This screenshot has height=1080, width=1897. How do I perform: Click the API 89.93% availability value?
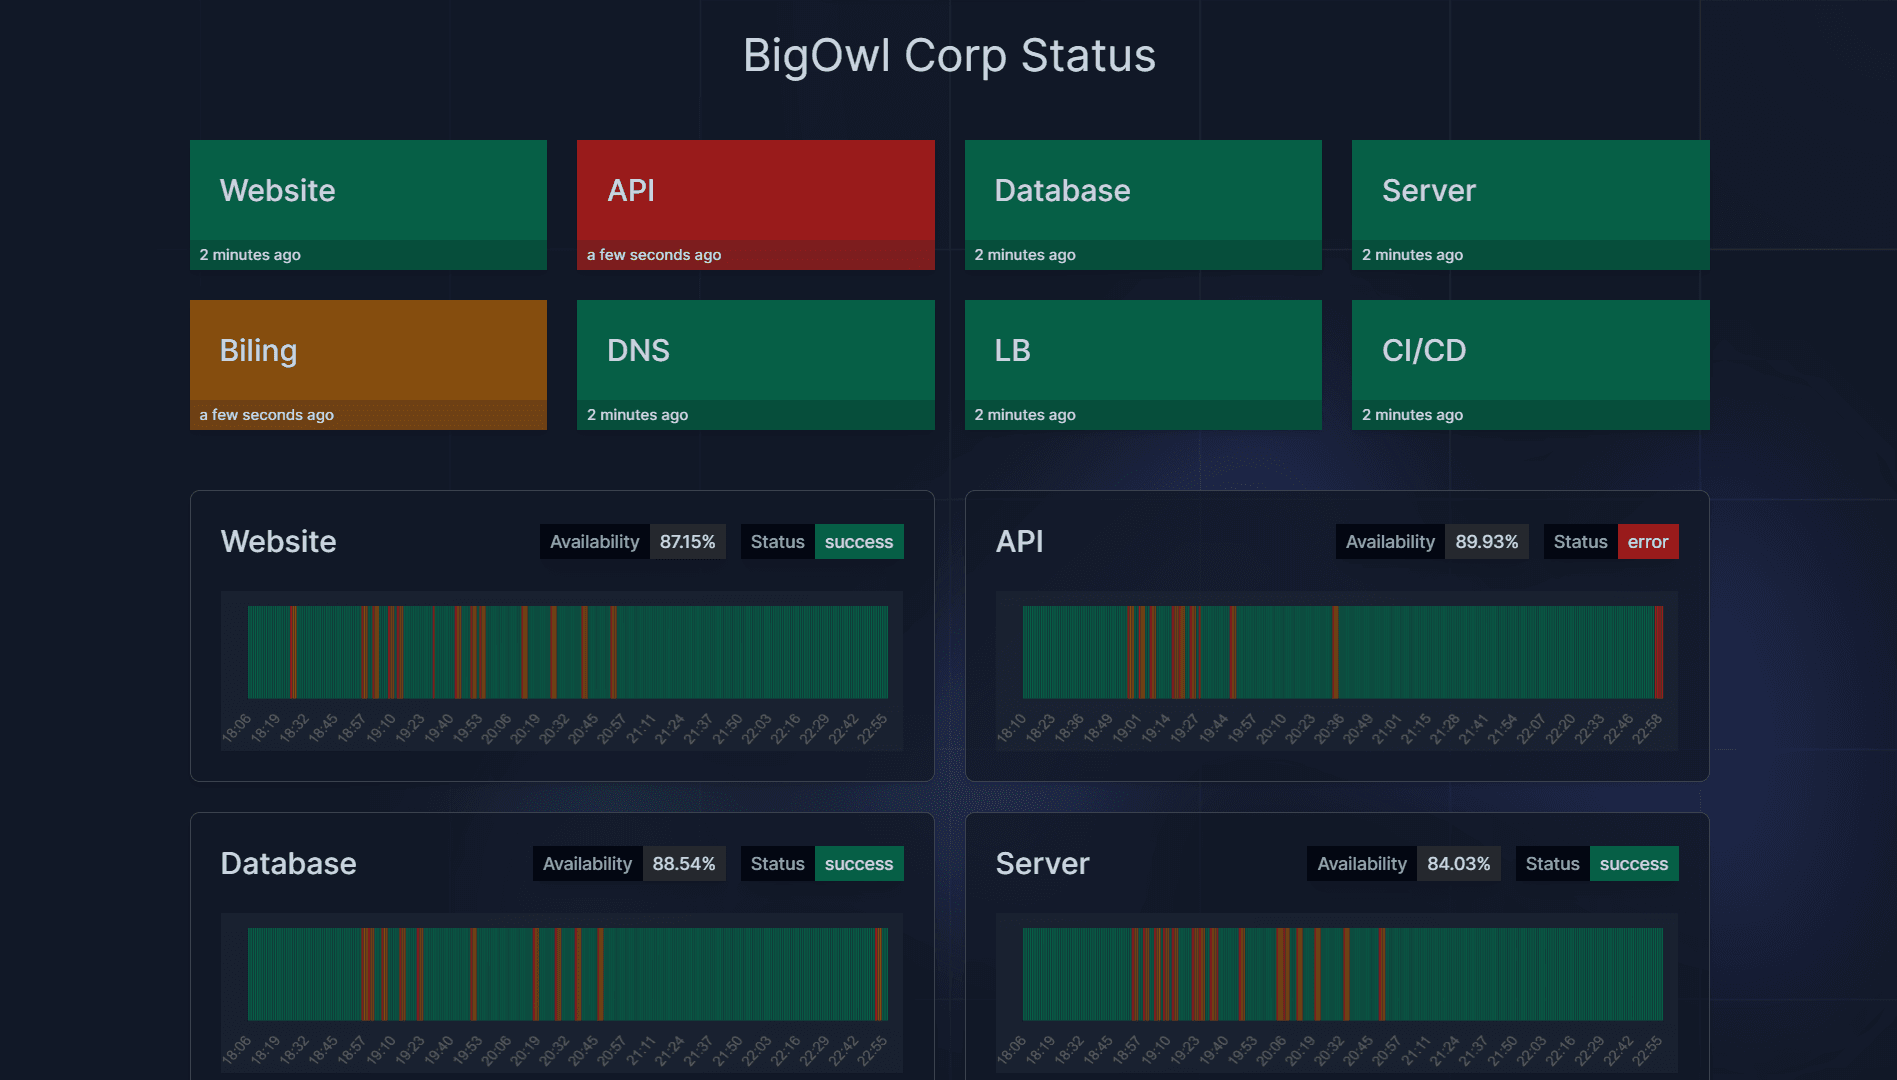[1486, 542]
